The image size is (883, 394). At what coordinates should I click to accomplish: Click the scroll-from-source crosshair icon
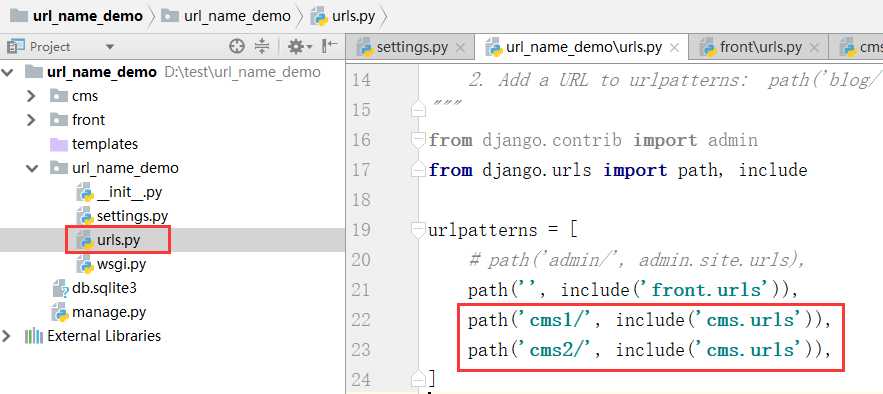click(237, 47)
